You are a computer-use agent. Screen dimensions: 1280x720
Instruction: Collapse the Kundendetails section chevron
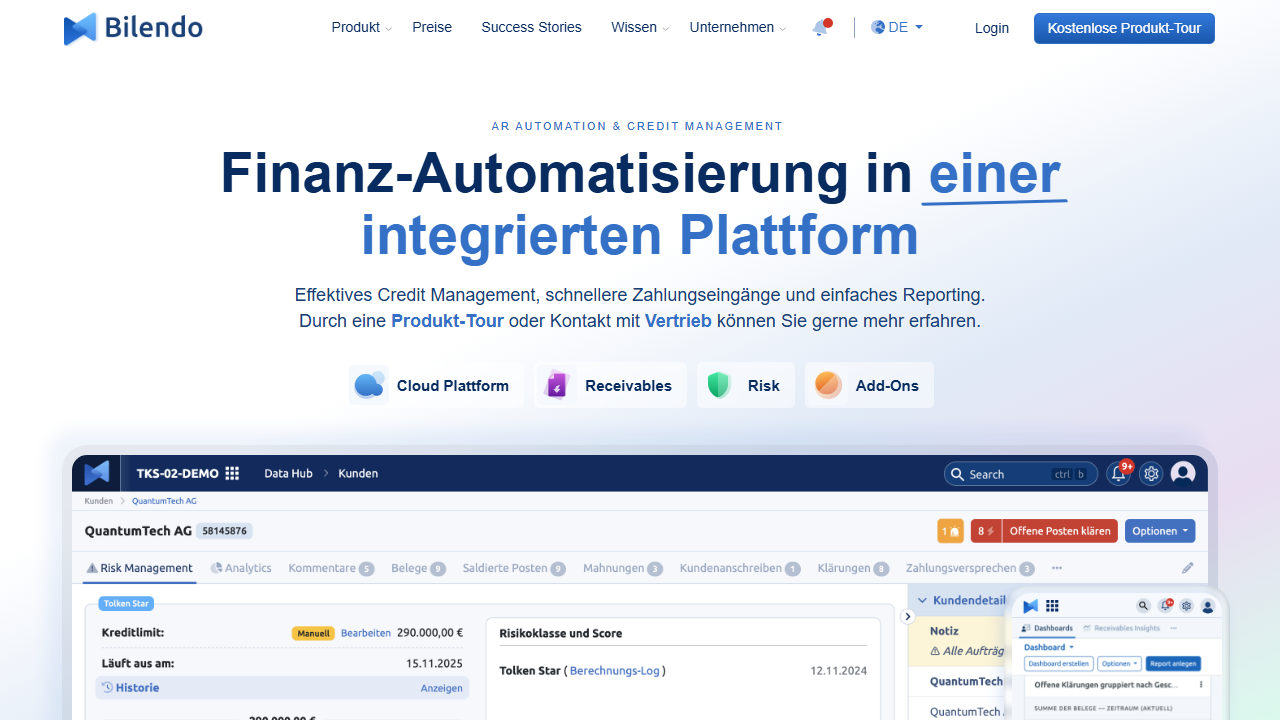click(x=923, y=601)
